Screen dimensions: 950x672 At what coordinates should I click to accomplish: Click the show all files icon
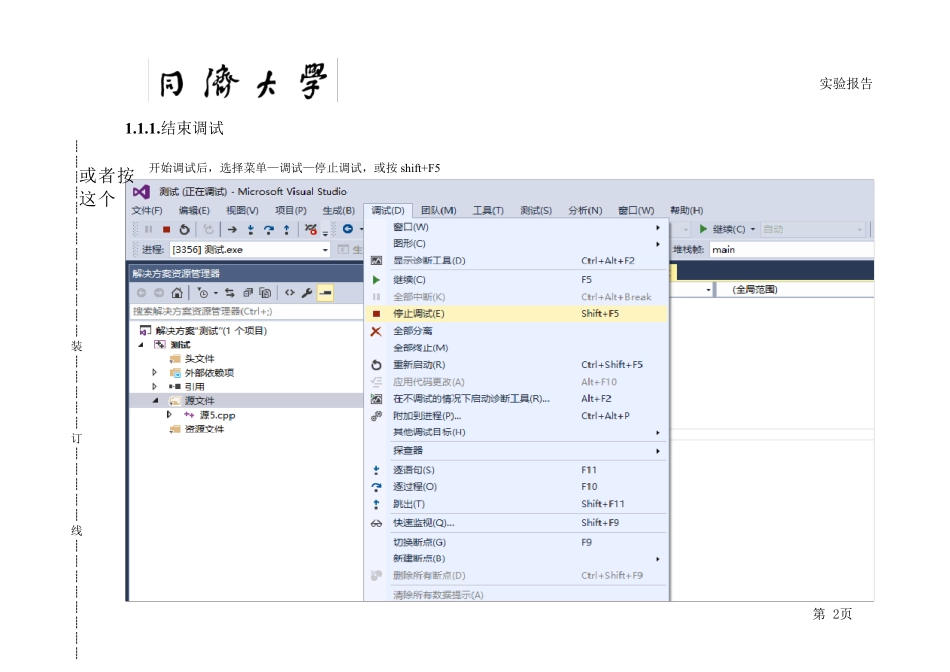click(x=265, y=293)
